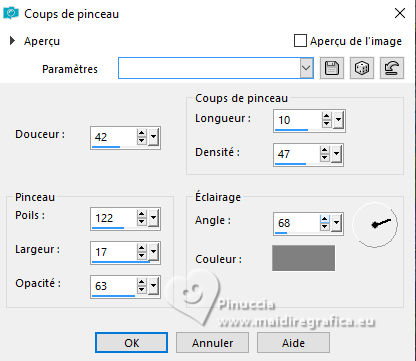
Task: Confirm with the OK button
Action: click(x=131, y=343)
